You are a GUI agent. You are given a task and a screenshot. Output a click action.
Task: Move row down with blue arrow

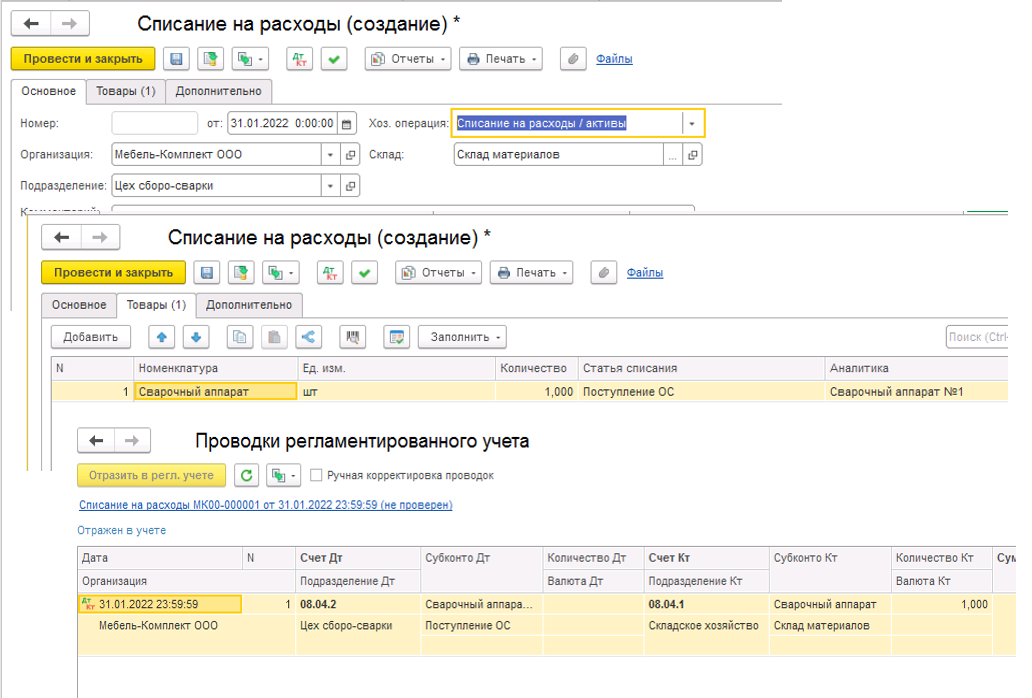196,337
